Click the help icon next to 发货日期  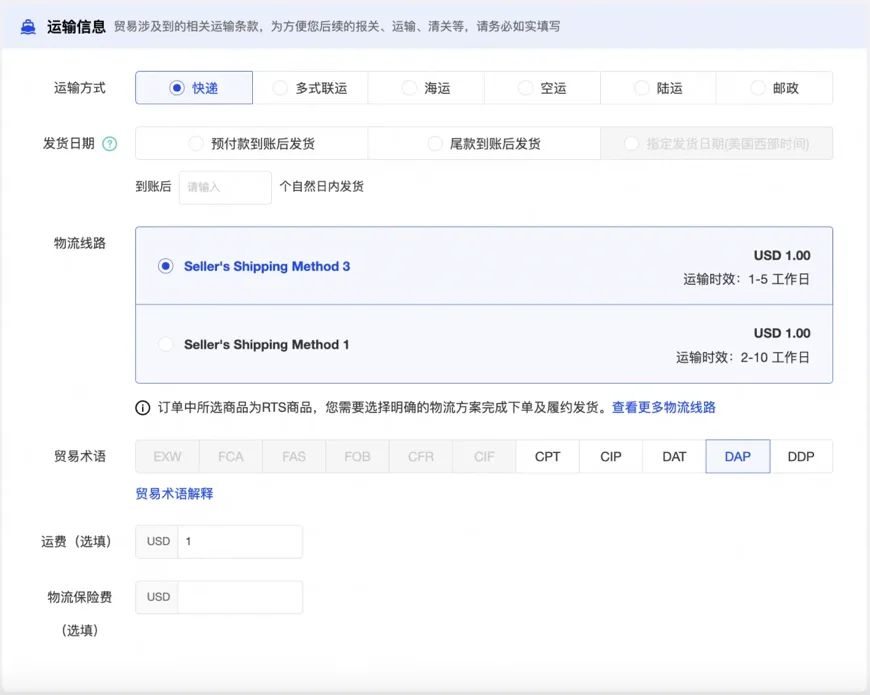pyautogui.click(x=110, y=144)
